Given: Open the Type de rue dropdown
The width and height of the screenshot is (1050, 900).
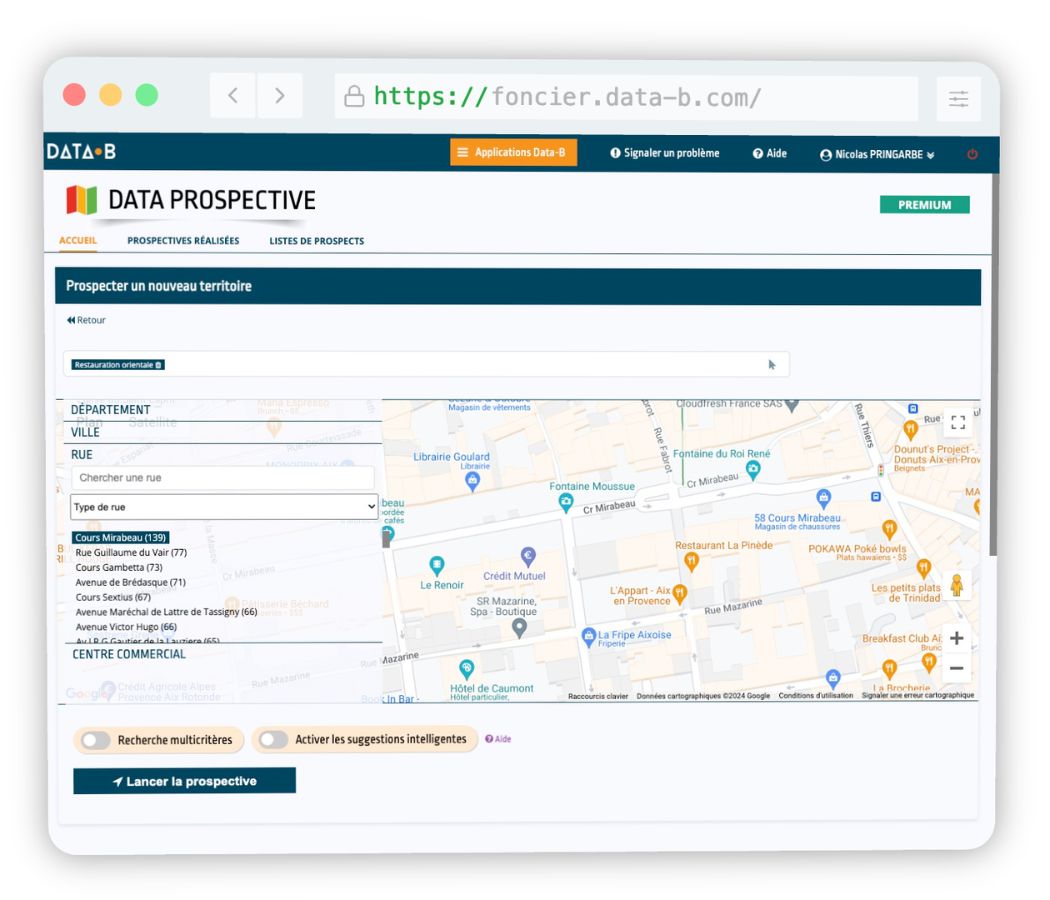Looking at the screenshot, I should (x=224, y=507).
